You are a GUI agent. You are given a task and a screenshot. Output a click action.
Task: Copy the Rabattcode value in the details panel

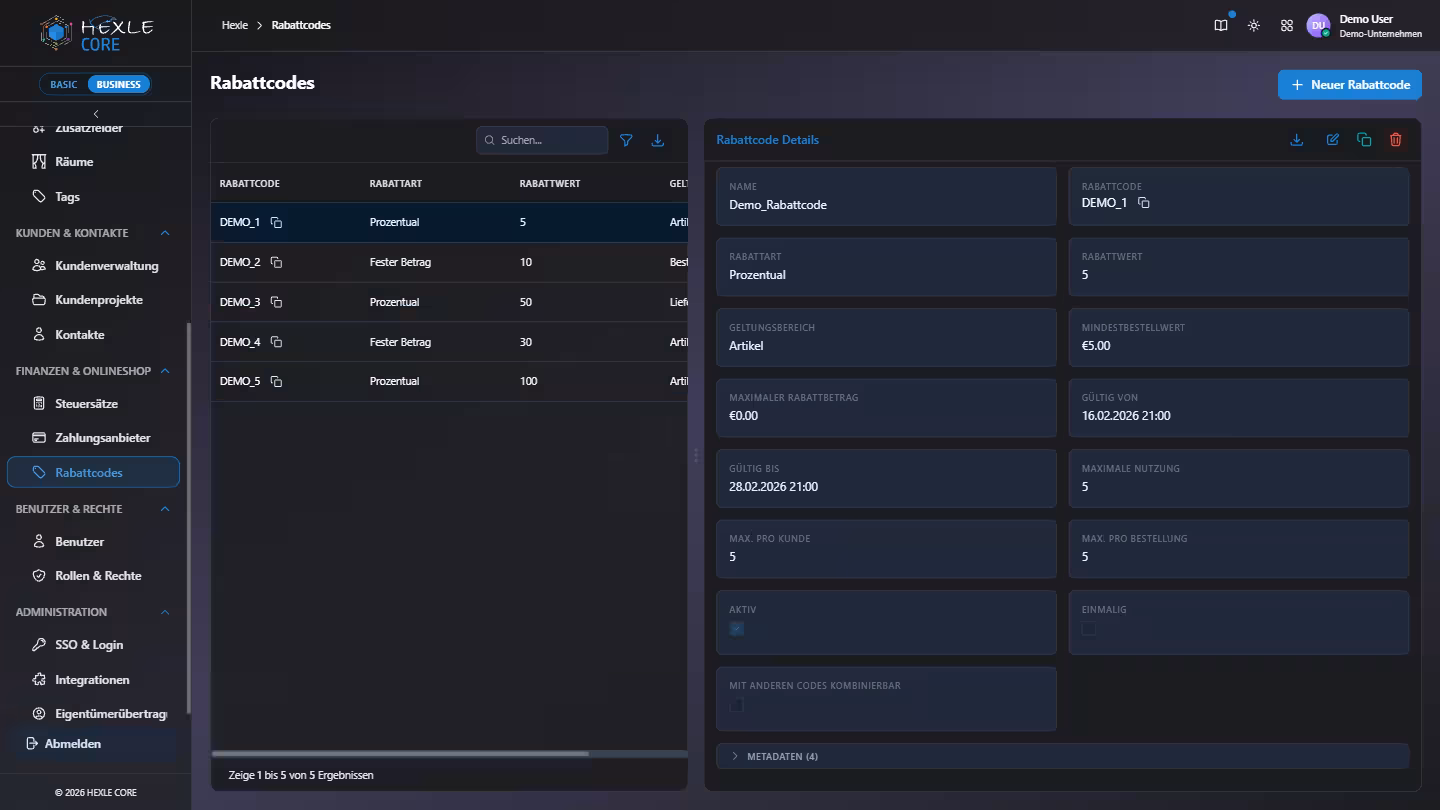click(x=1144, y=203)
